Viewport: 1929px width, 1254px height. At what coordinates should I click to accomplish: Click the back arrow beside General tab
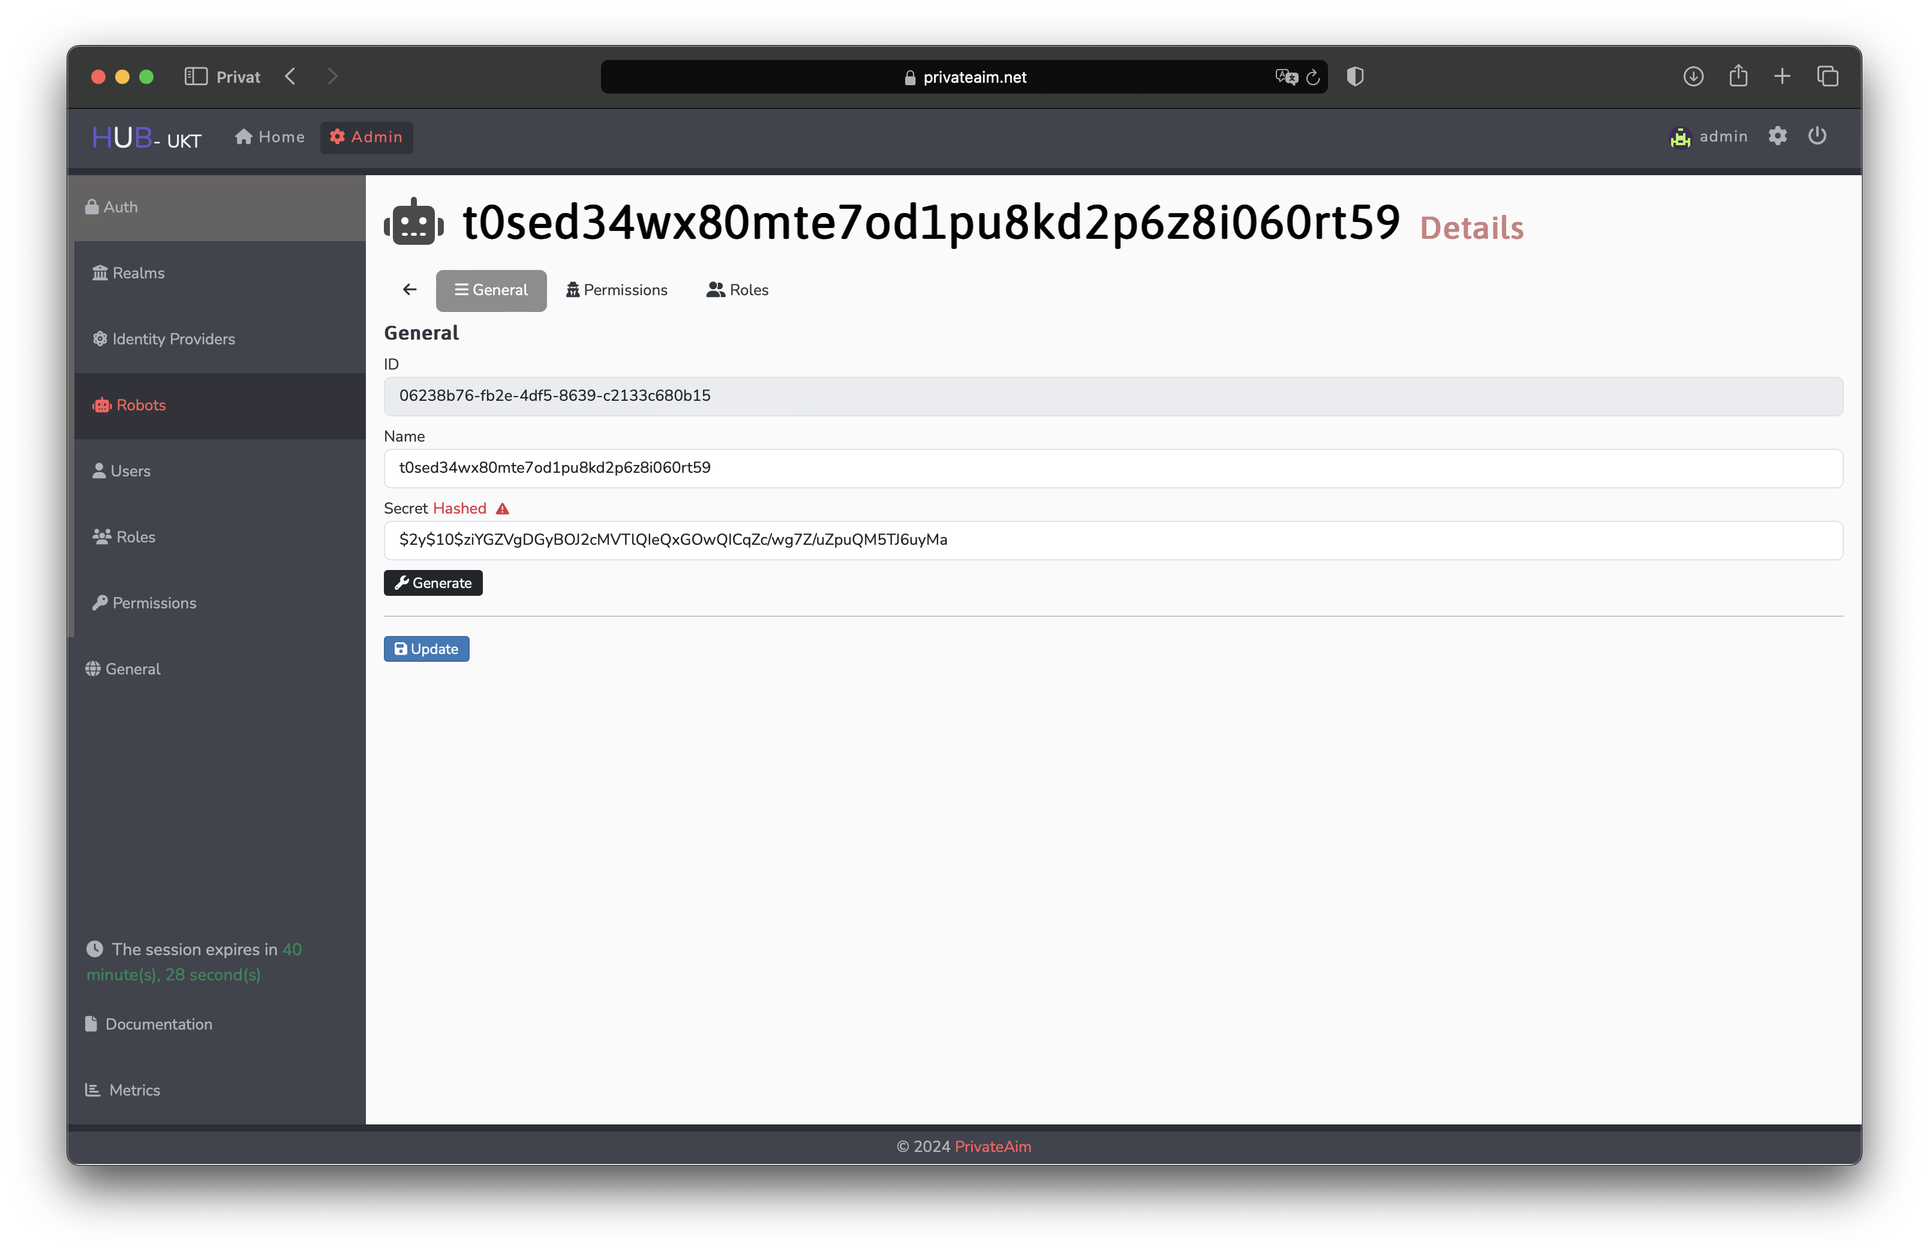pos(410,290)
